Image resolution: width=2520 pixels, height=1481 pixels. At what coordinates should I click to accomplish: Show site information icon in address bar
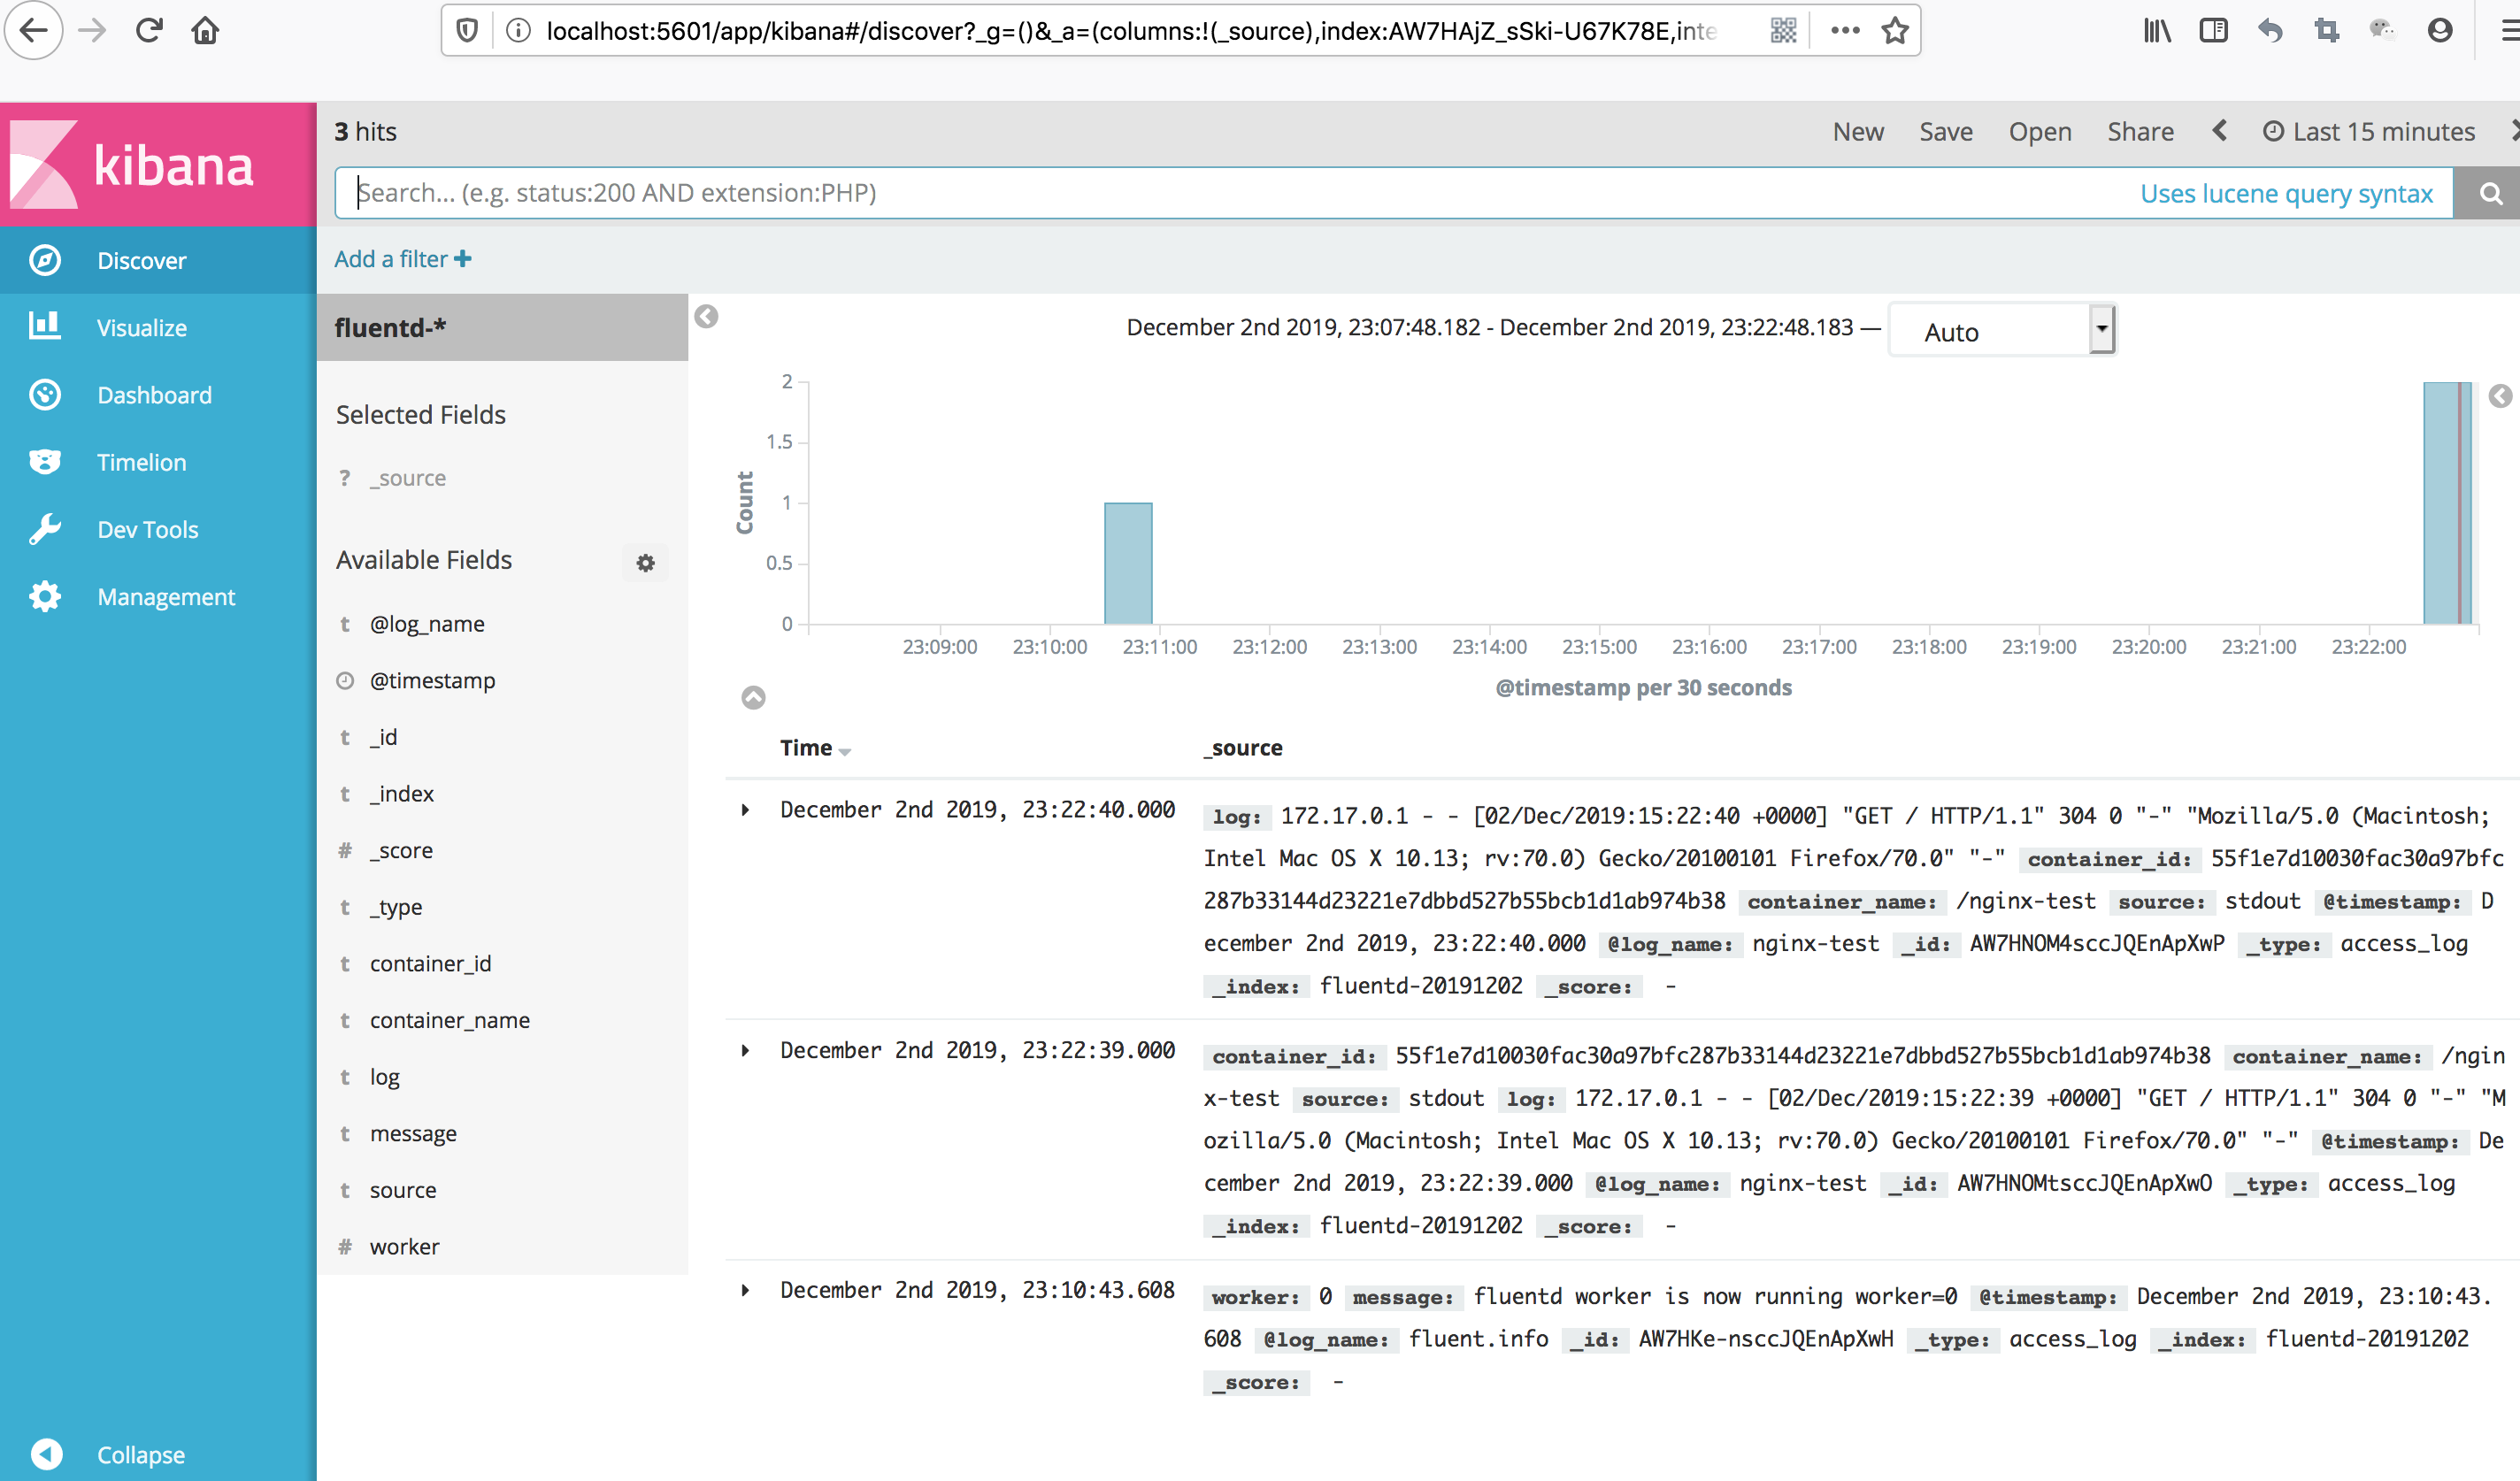click(x=518, y=31)
